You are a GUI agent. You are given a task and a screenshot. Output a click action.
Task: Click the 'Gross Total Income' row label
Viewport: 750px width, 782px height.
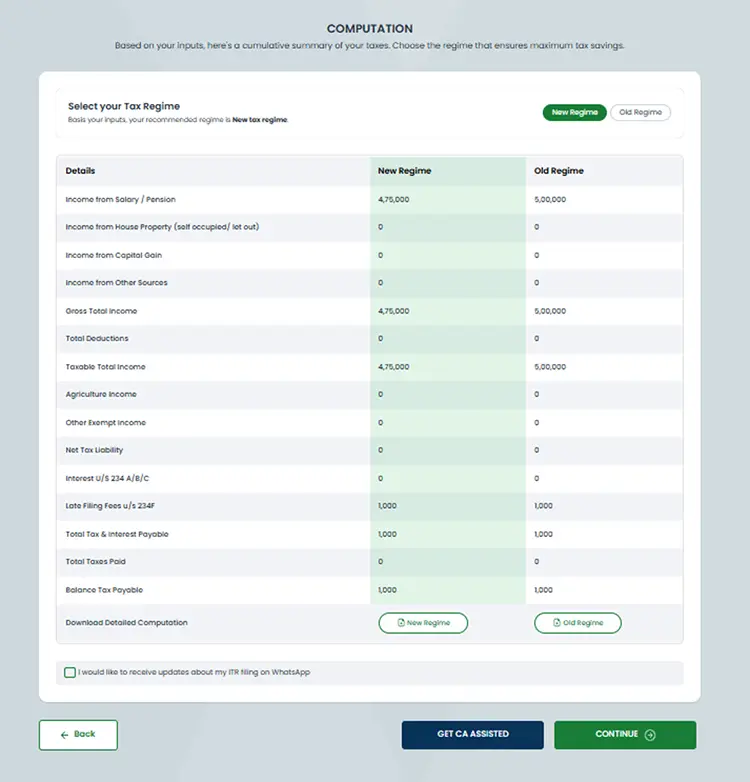[101, 311]
